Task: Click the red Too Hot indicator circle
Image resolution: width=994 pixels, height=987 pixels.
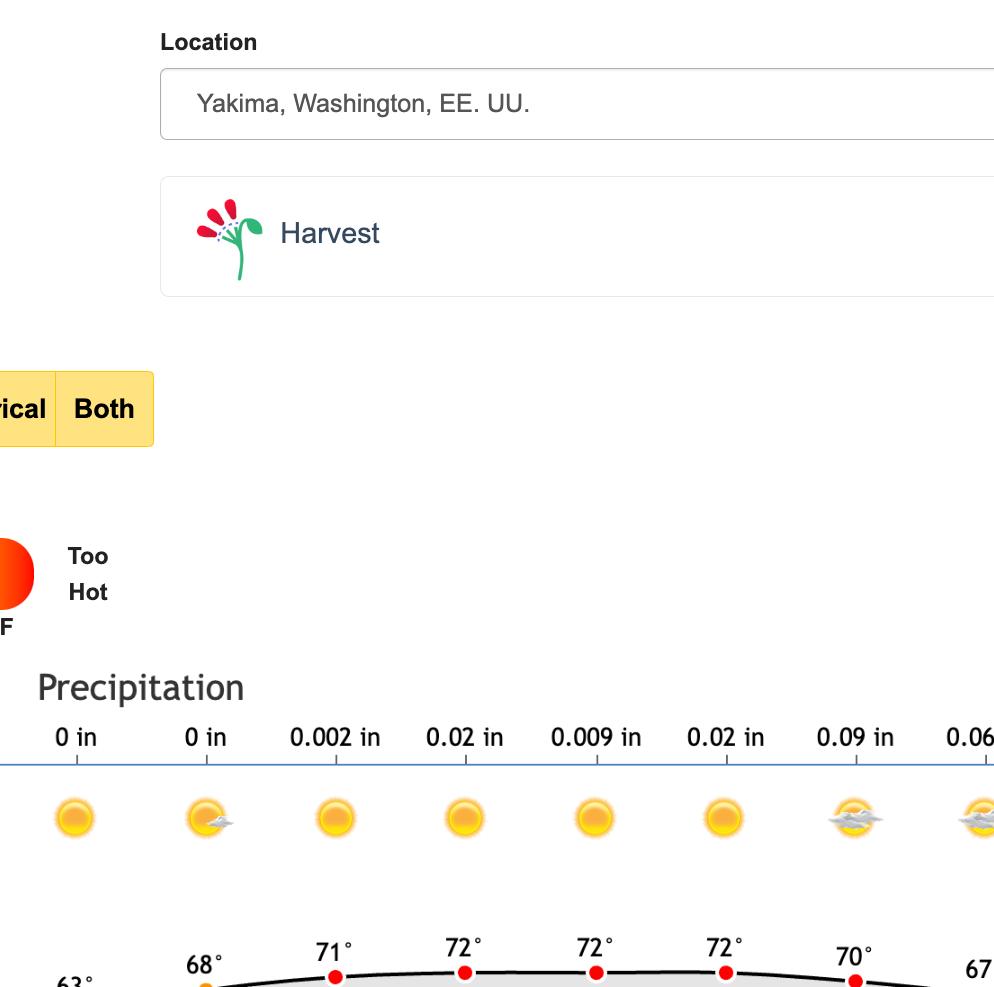Action: pos(14,574)
